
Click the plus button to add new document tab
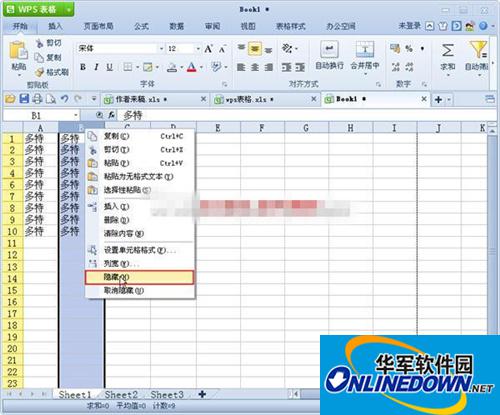[438, 99]
